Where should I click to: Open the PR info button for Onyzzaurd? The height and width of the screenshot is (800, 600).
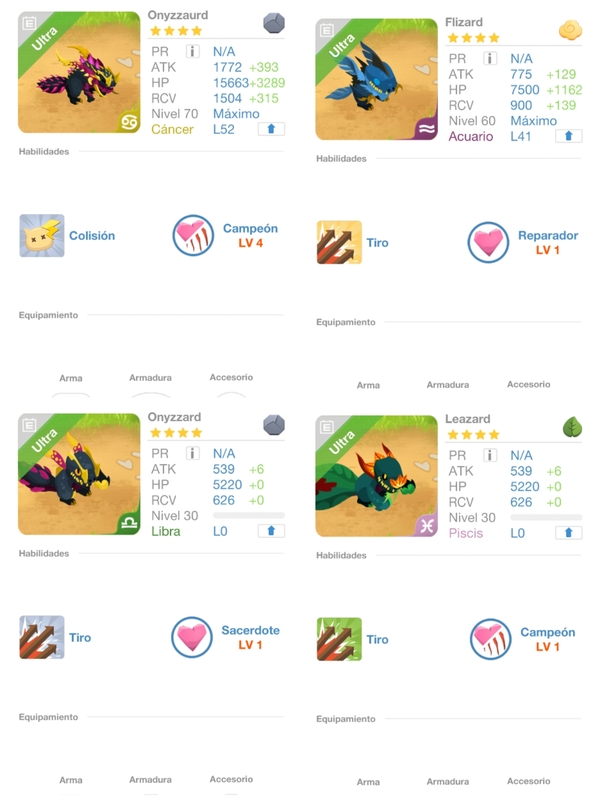(x=192, y=52)
